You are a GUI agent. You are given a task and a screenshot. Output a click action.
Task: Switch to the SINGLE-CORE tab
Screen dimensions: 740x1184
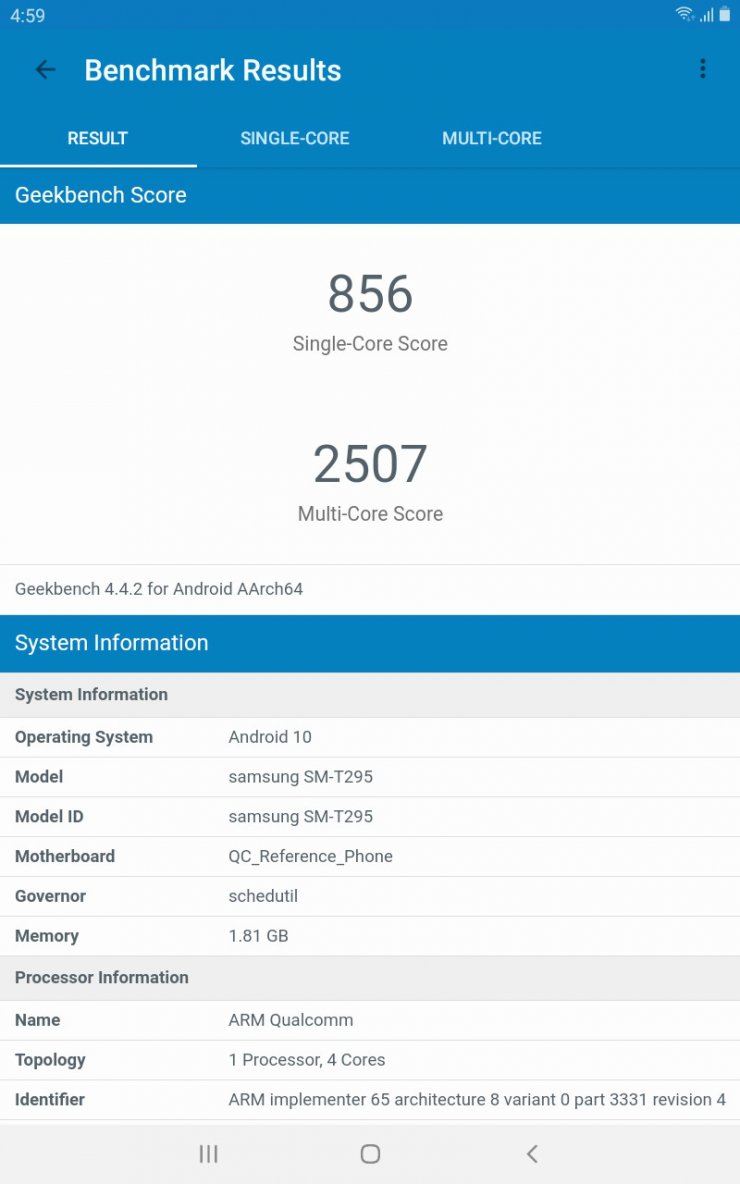[x=295, y=138]
